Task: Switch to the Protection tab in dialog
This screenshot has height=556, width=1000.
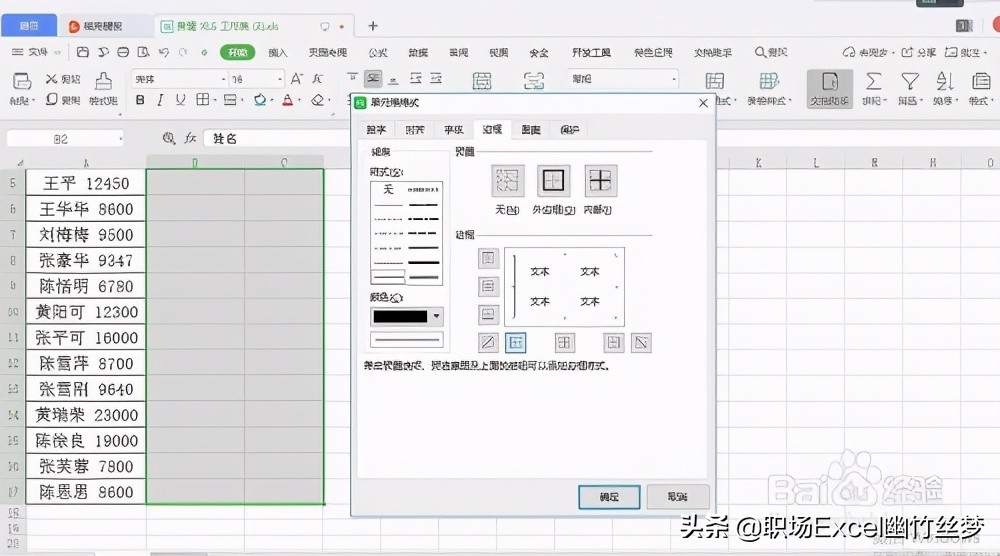Action: point(570,129)
